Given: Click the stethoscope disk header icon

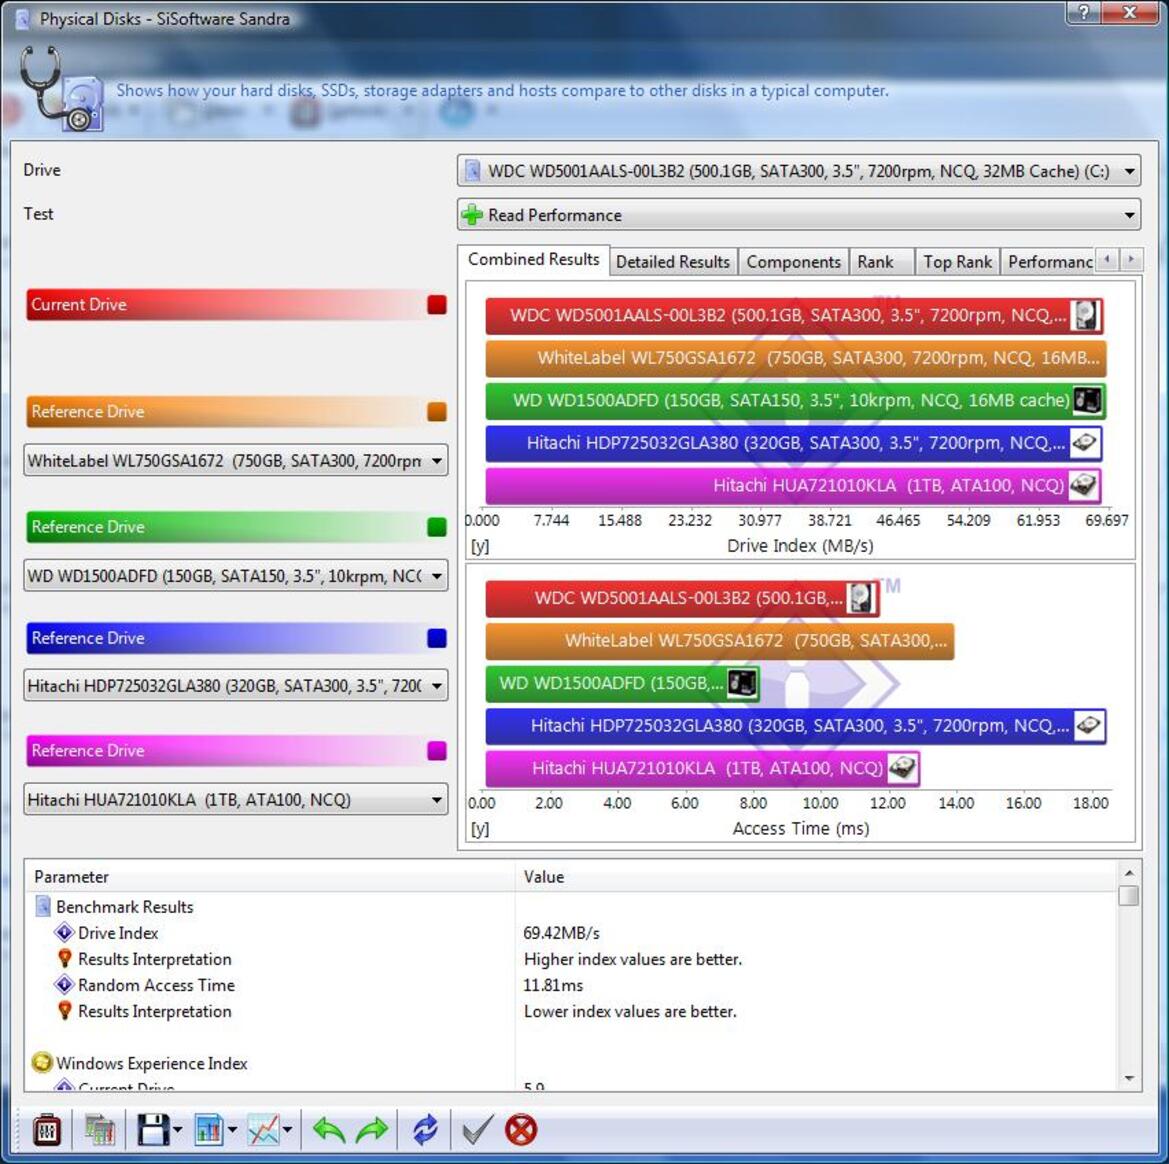Looking at the screenshot, I should [x=63, y=89].
